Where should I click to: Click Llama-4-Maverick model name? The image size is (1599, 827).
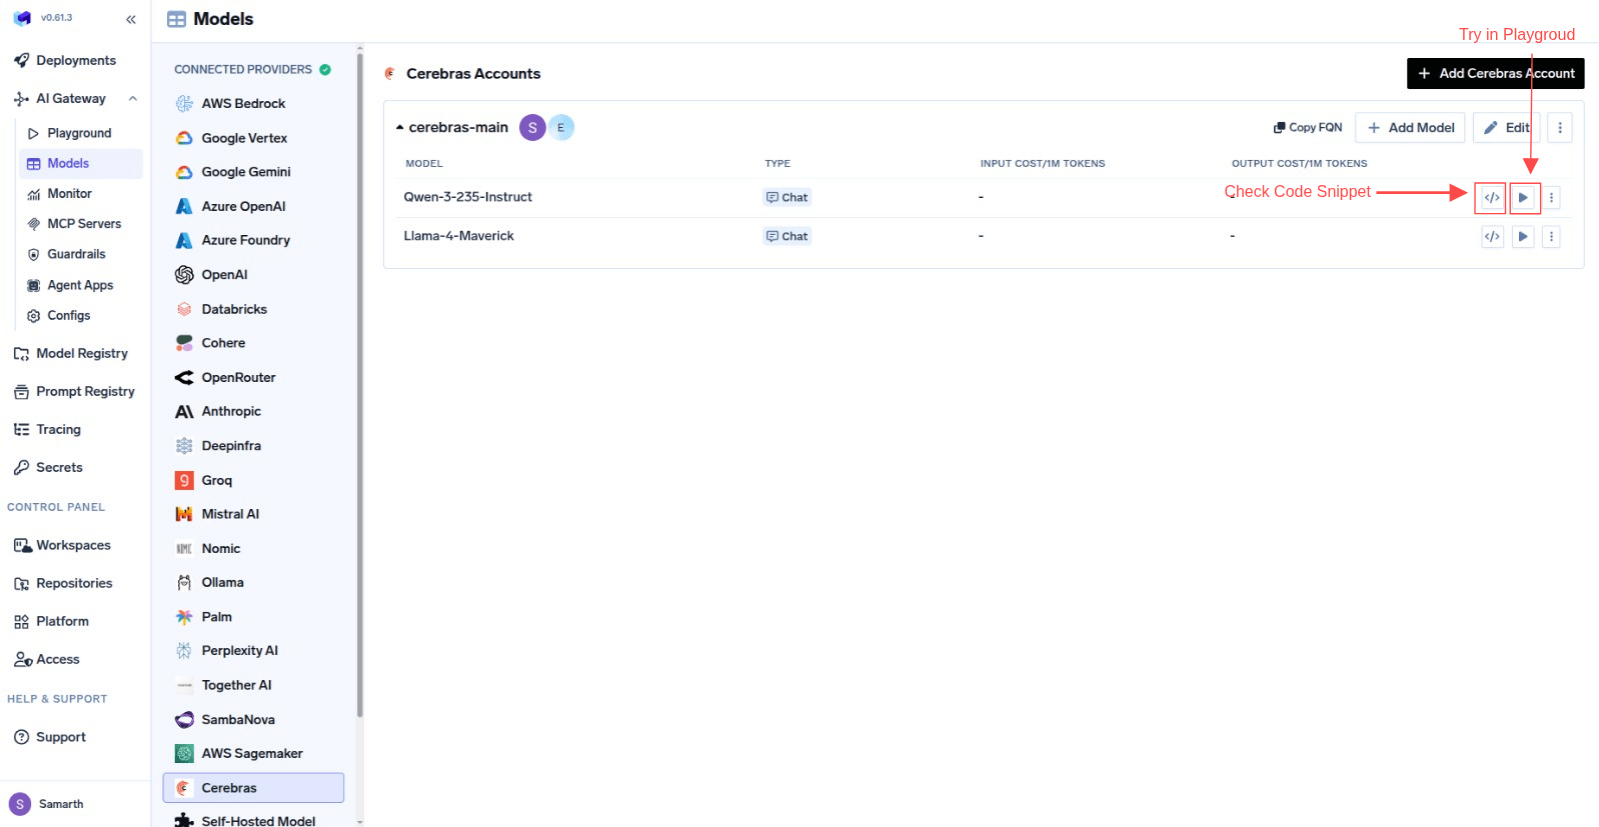pos(458,236)
